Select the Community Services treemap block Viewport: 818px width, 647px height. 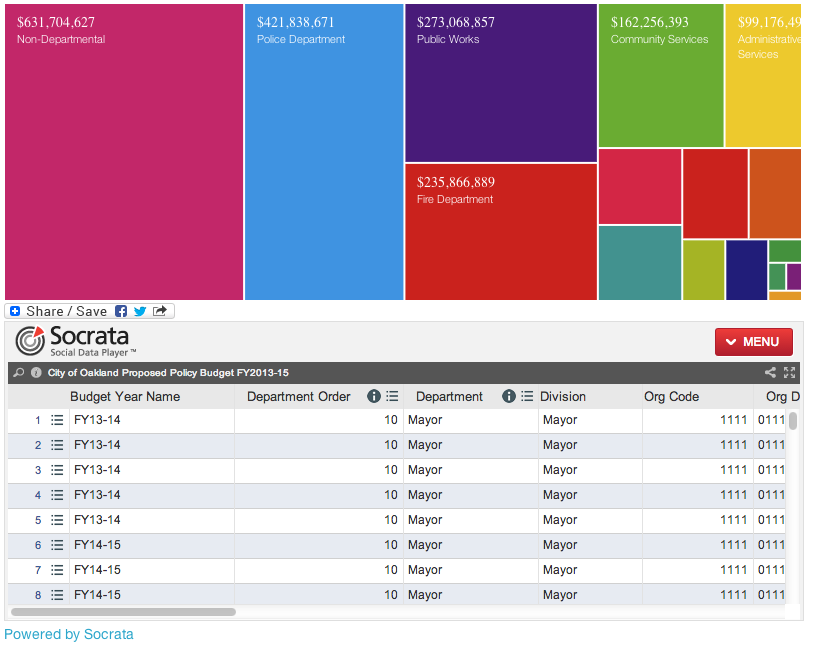(x=661, y=76)
